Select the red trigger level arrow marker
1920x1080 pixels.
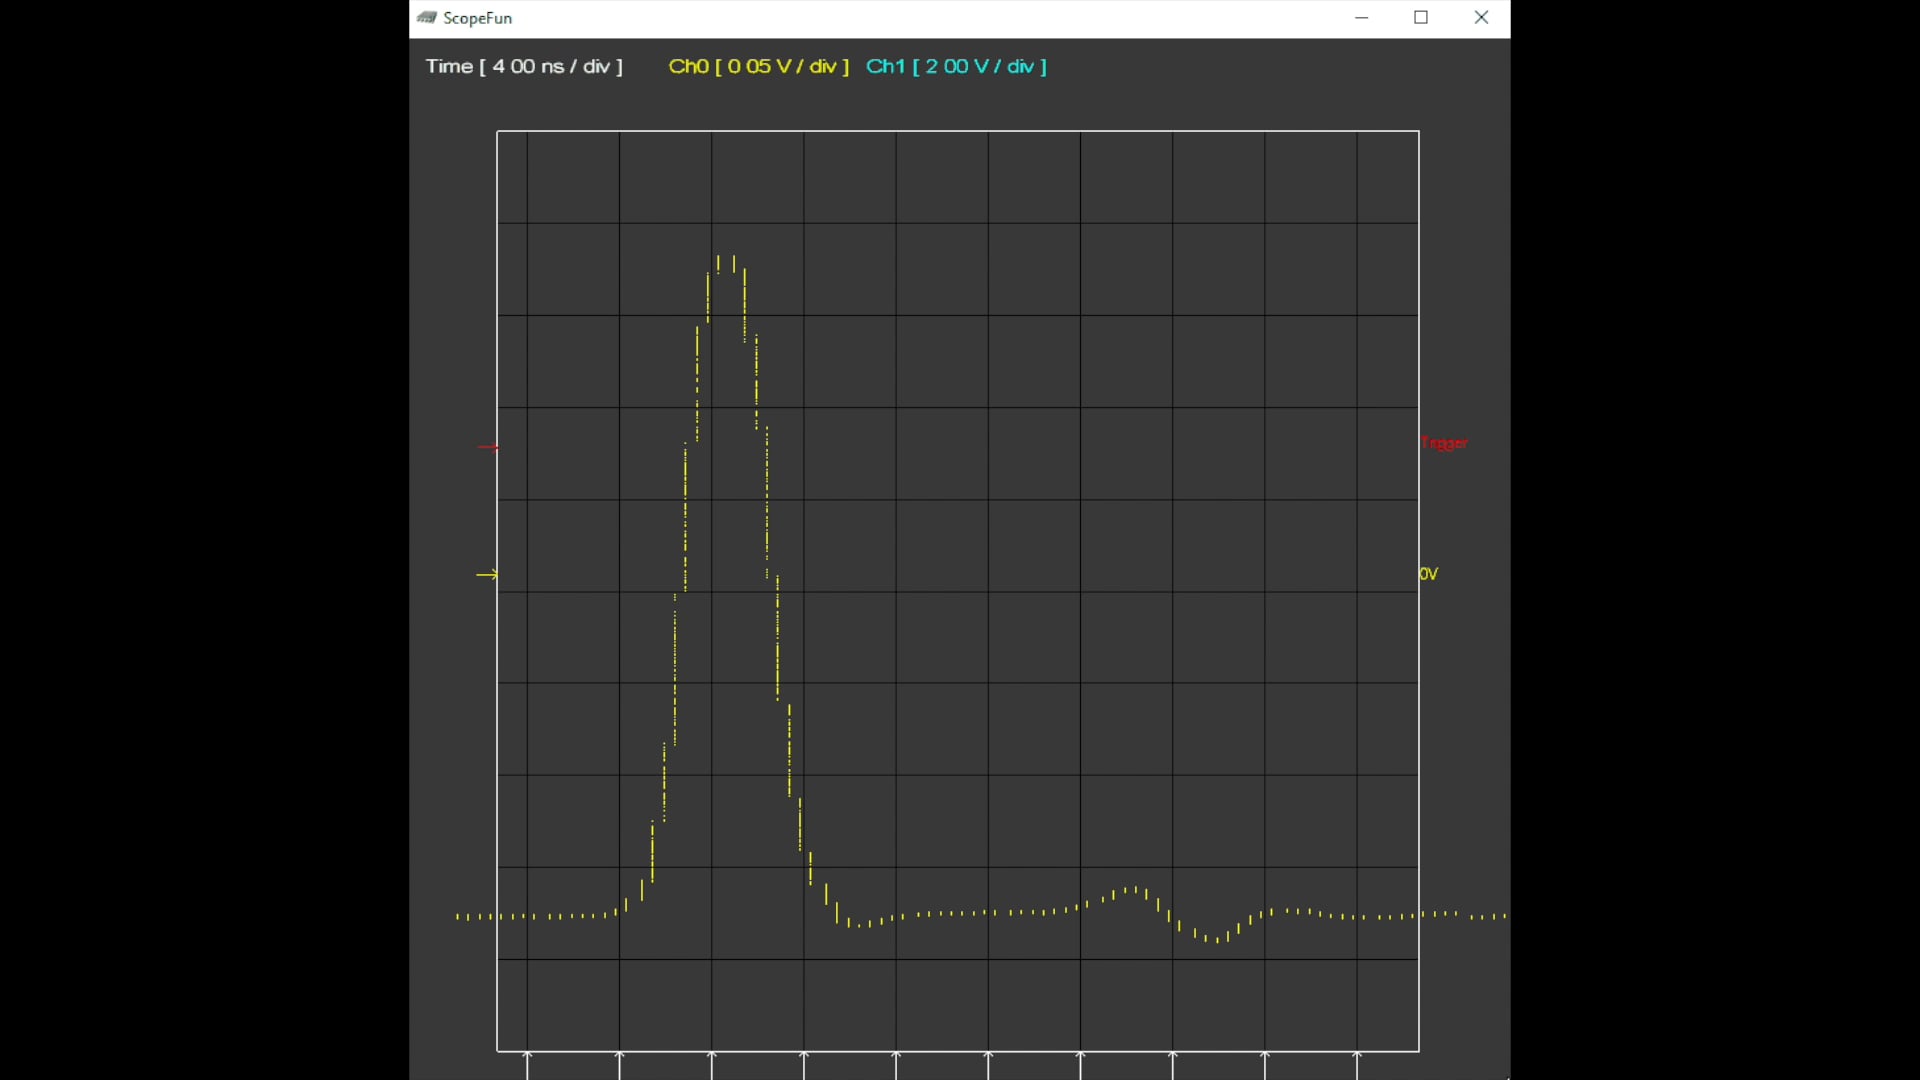point(488,447)
